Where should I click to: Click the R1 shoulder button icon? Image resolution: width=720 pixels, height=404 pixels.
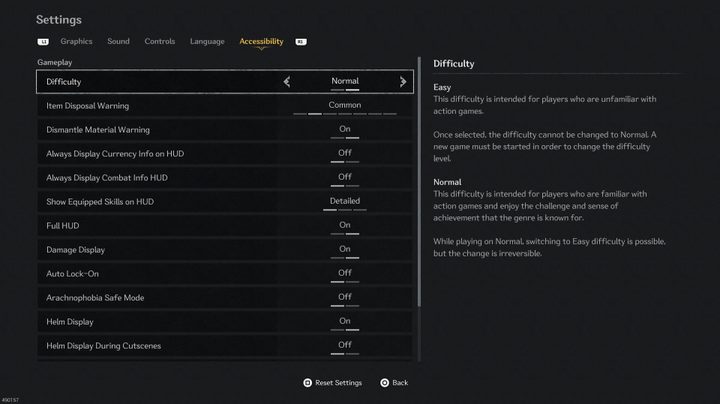(301, 42)
